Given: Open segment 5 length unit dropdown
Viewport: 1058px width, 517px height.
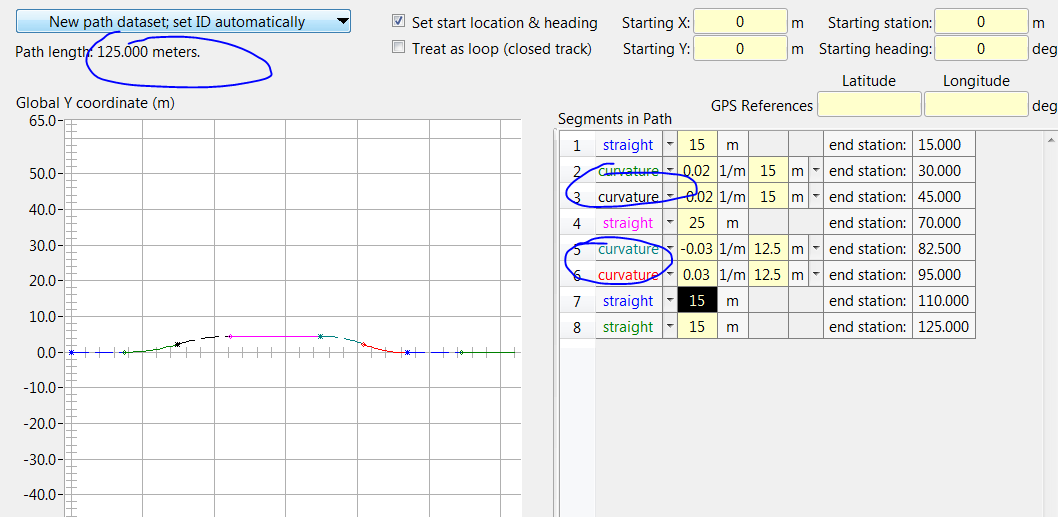Looking at the screenshot, I should tap(816, 248).
